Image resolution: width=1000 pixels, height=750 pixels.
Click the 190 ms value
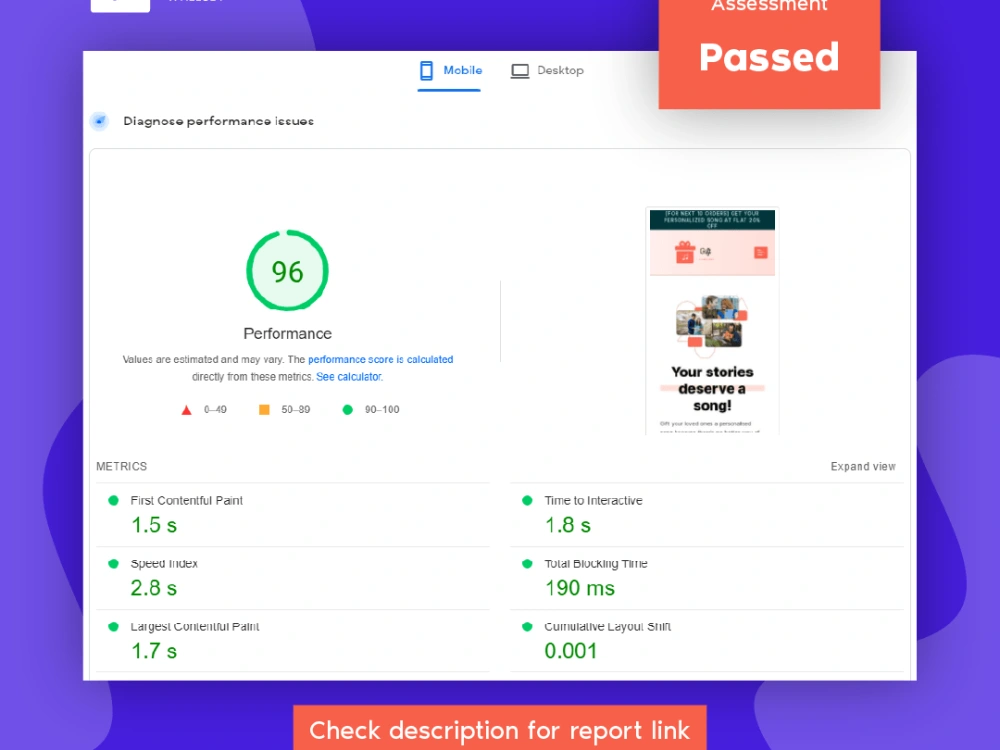pyautogui.click(x=580, y=588)
